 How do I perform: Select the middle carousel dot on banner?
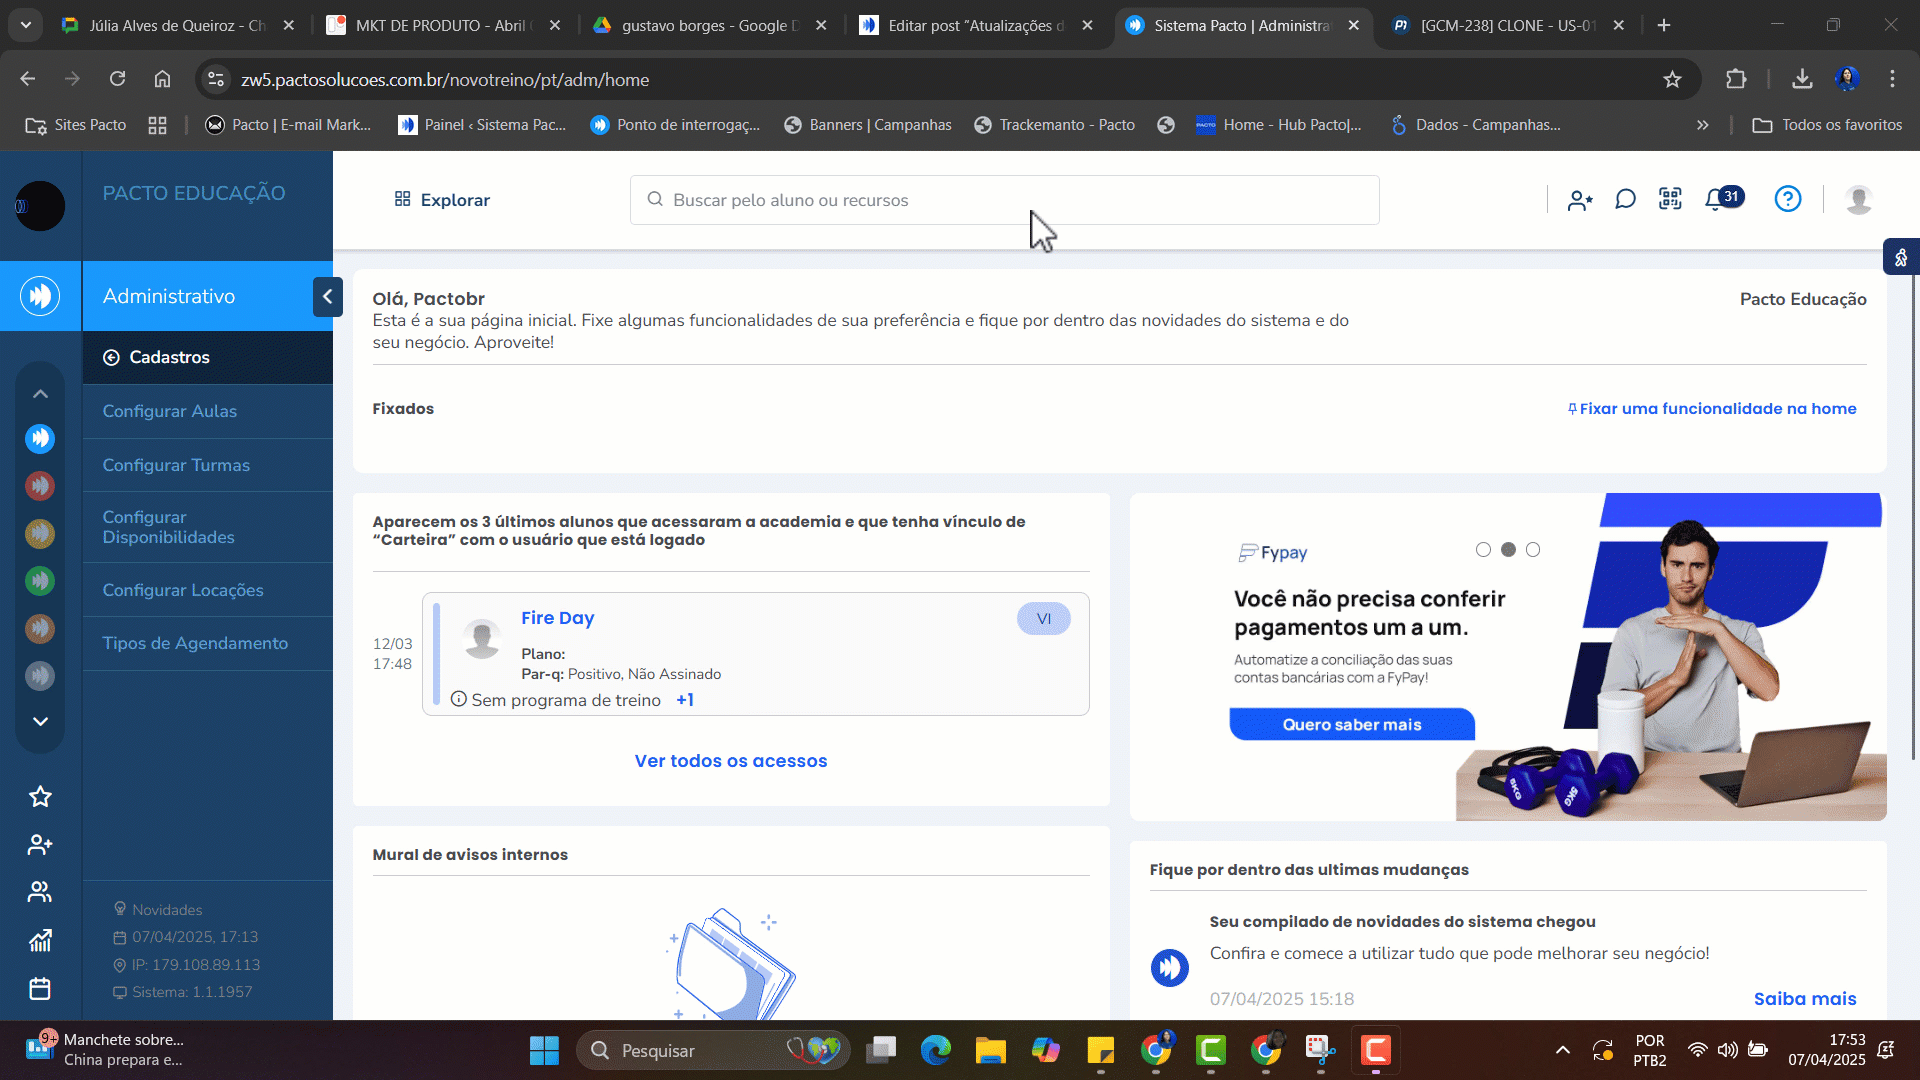pyautogui.click(x=1508, y=550)
